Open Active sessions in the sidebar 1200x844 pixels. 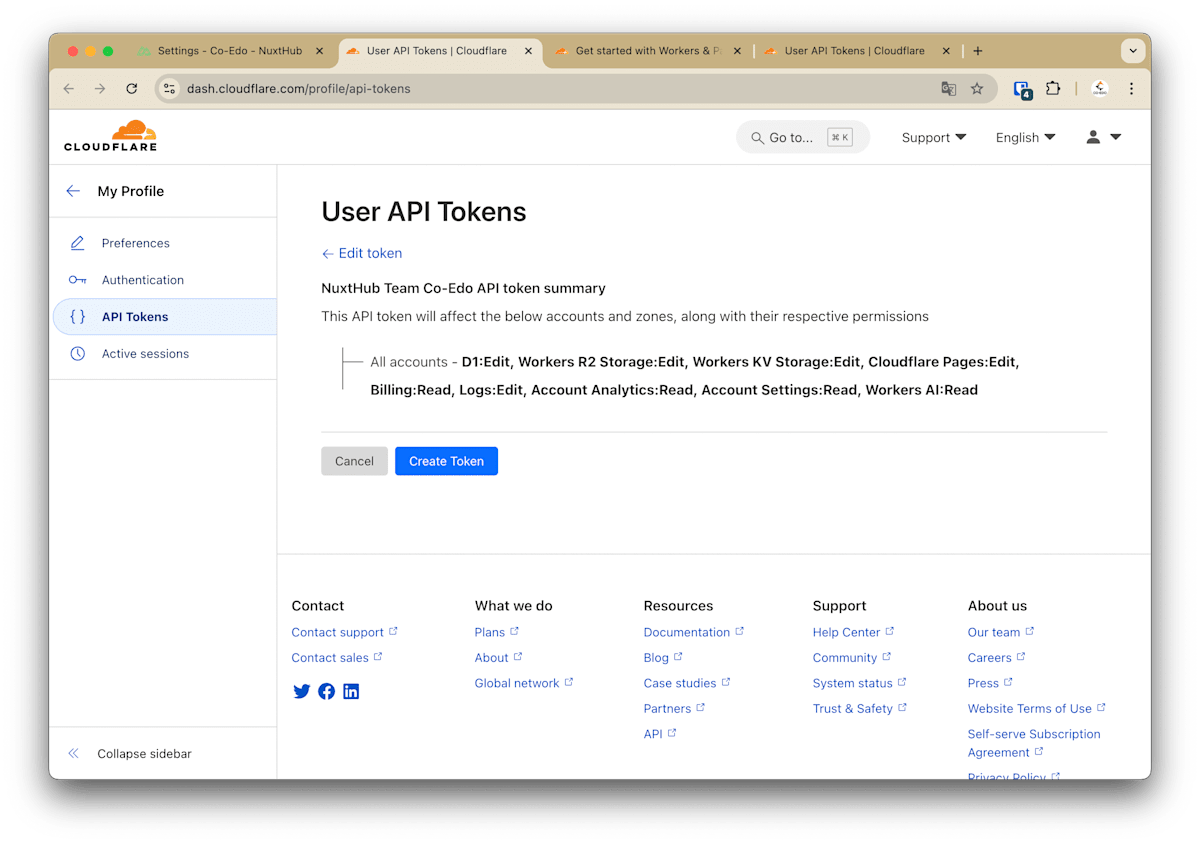tap(145, 354)
